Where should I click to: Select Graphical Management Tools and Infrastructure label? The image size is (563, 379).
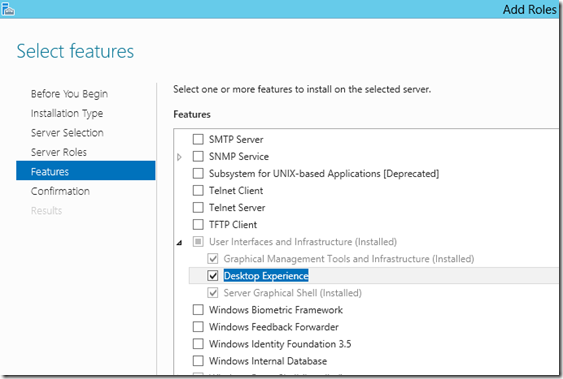click(349, 259)
